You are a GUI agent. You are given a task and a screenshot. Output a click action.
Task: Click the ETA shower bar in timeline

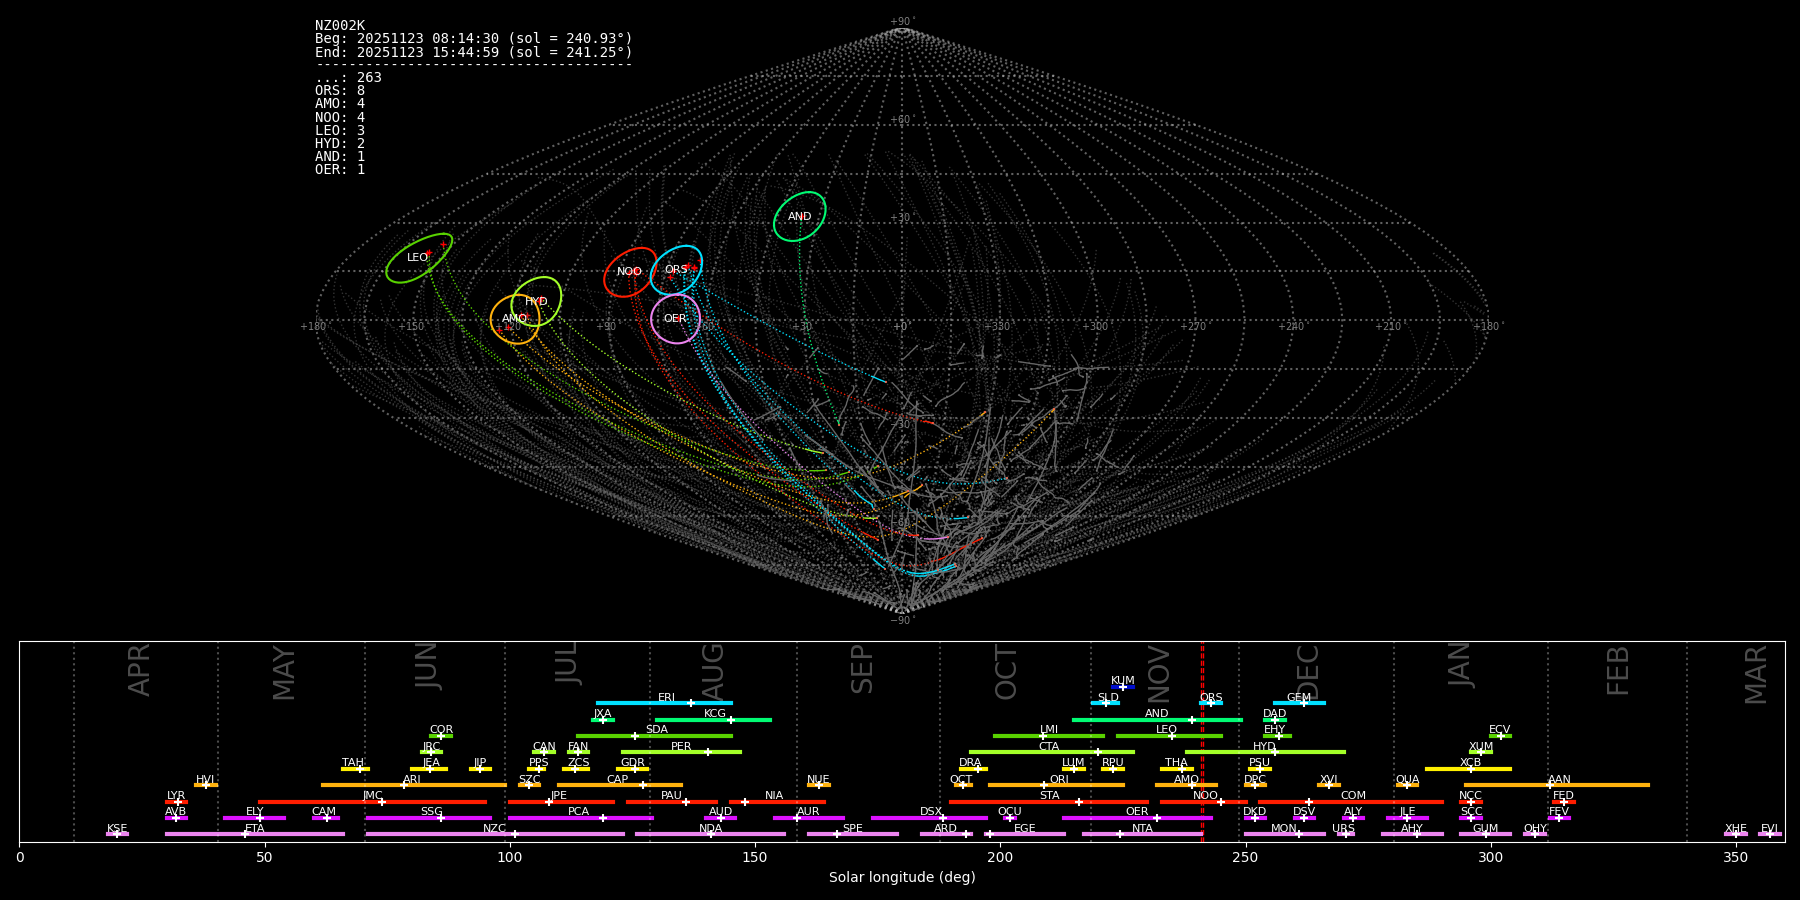(x=255, y=834)
